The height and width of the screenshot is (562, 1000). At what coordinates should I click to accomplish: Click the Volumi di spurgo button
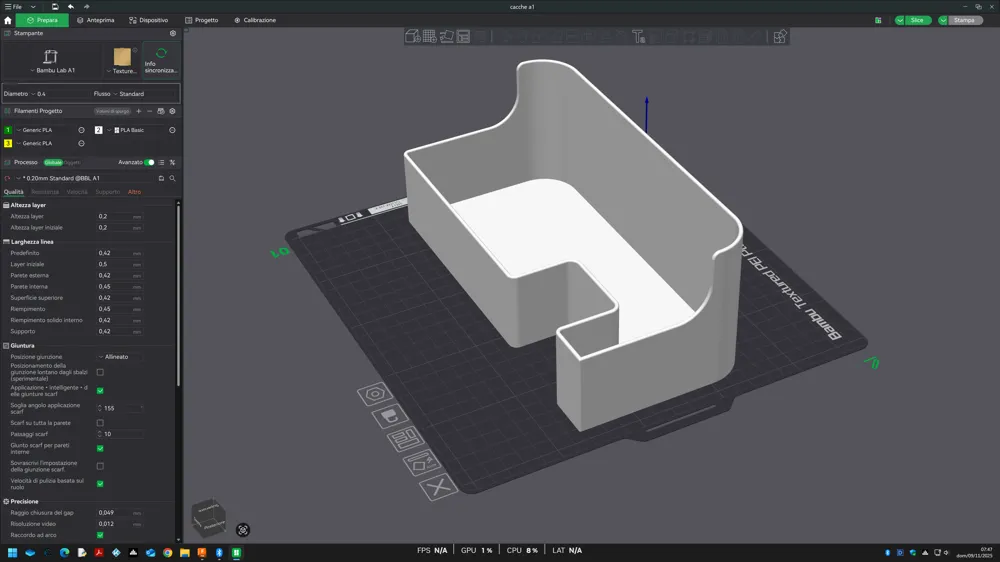tap(113, 111)
